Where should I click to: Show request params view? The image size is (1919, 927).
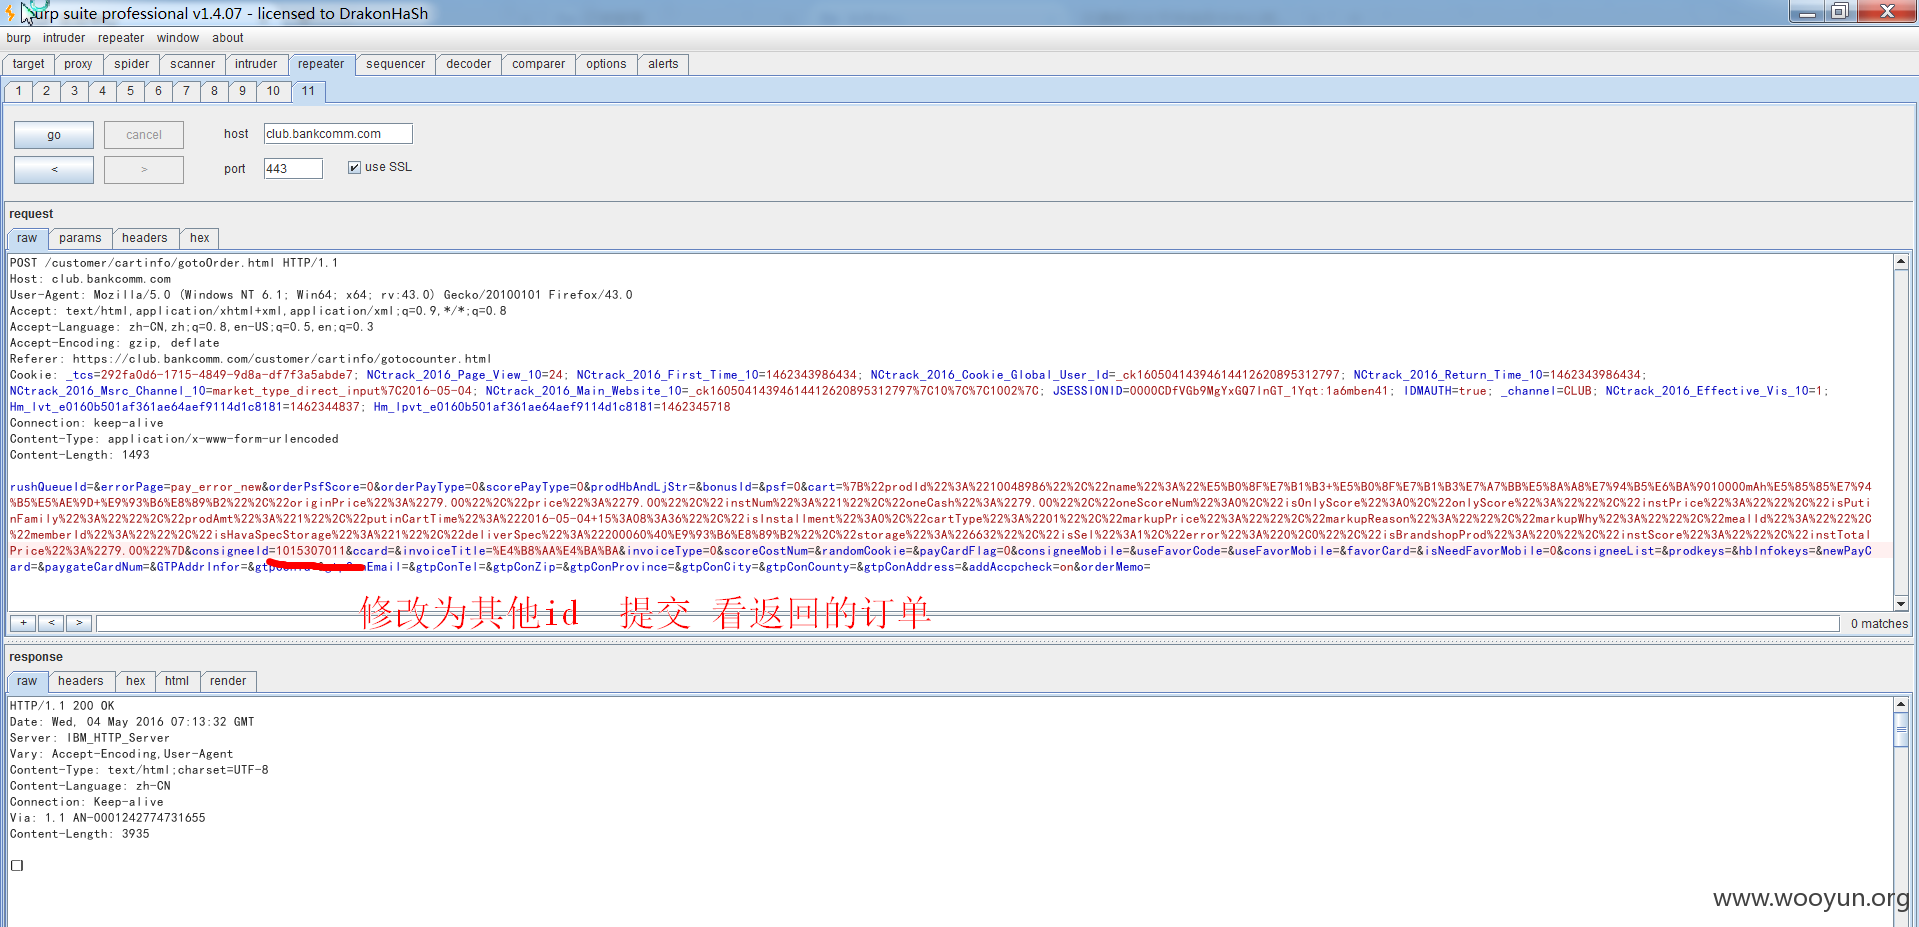tap(80, 238)
